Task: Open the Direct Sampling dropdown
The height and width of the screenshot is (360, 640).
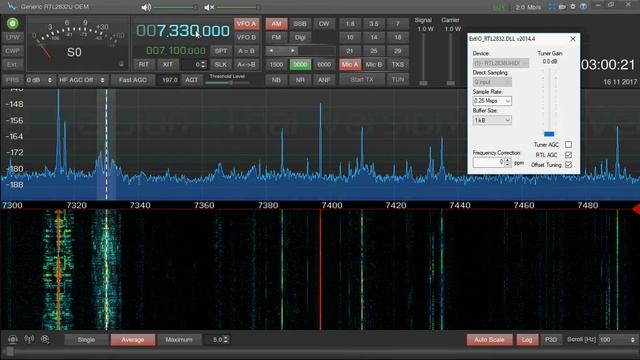Action: 492,82
